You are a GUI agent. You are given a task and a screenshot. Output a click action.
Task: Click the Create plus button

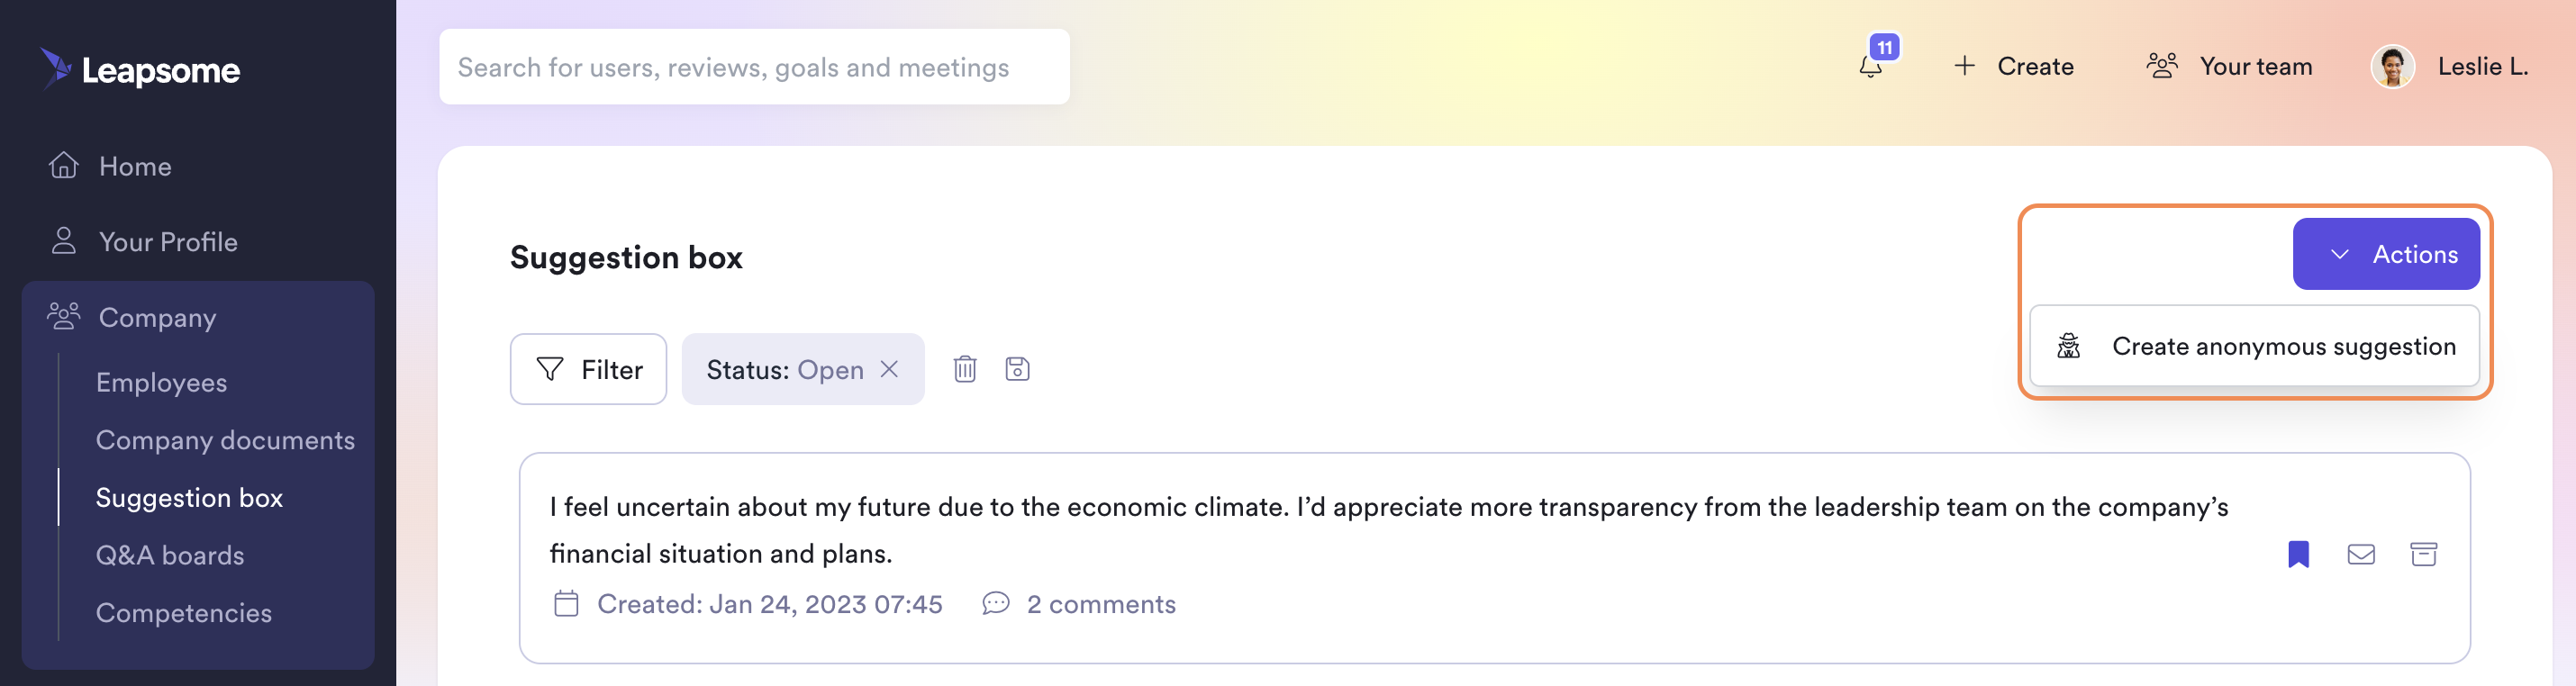click(x=2013, y=67)
